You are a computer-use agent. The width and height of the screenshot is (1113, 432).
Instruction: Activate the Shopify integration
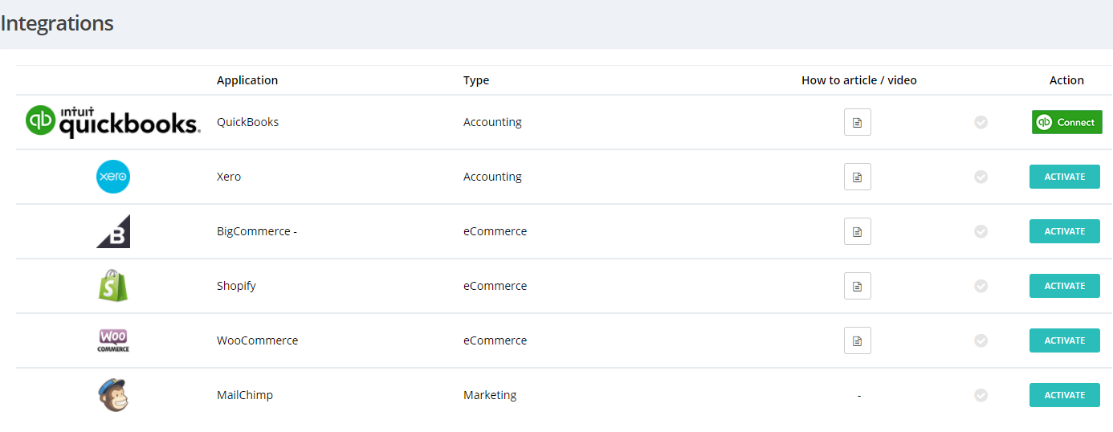pos(1064,286)
